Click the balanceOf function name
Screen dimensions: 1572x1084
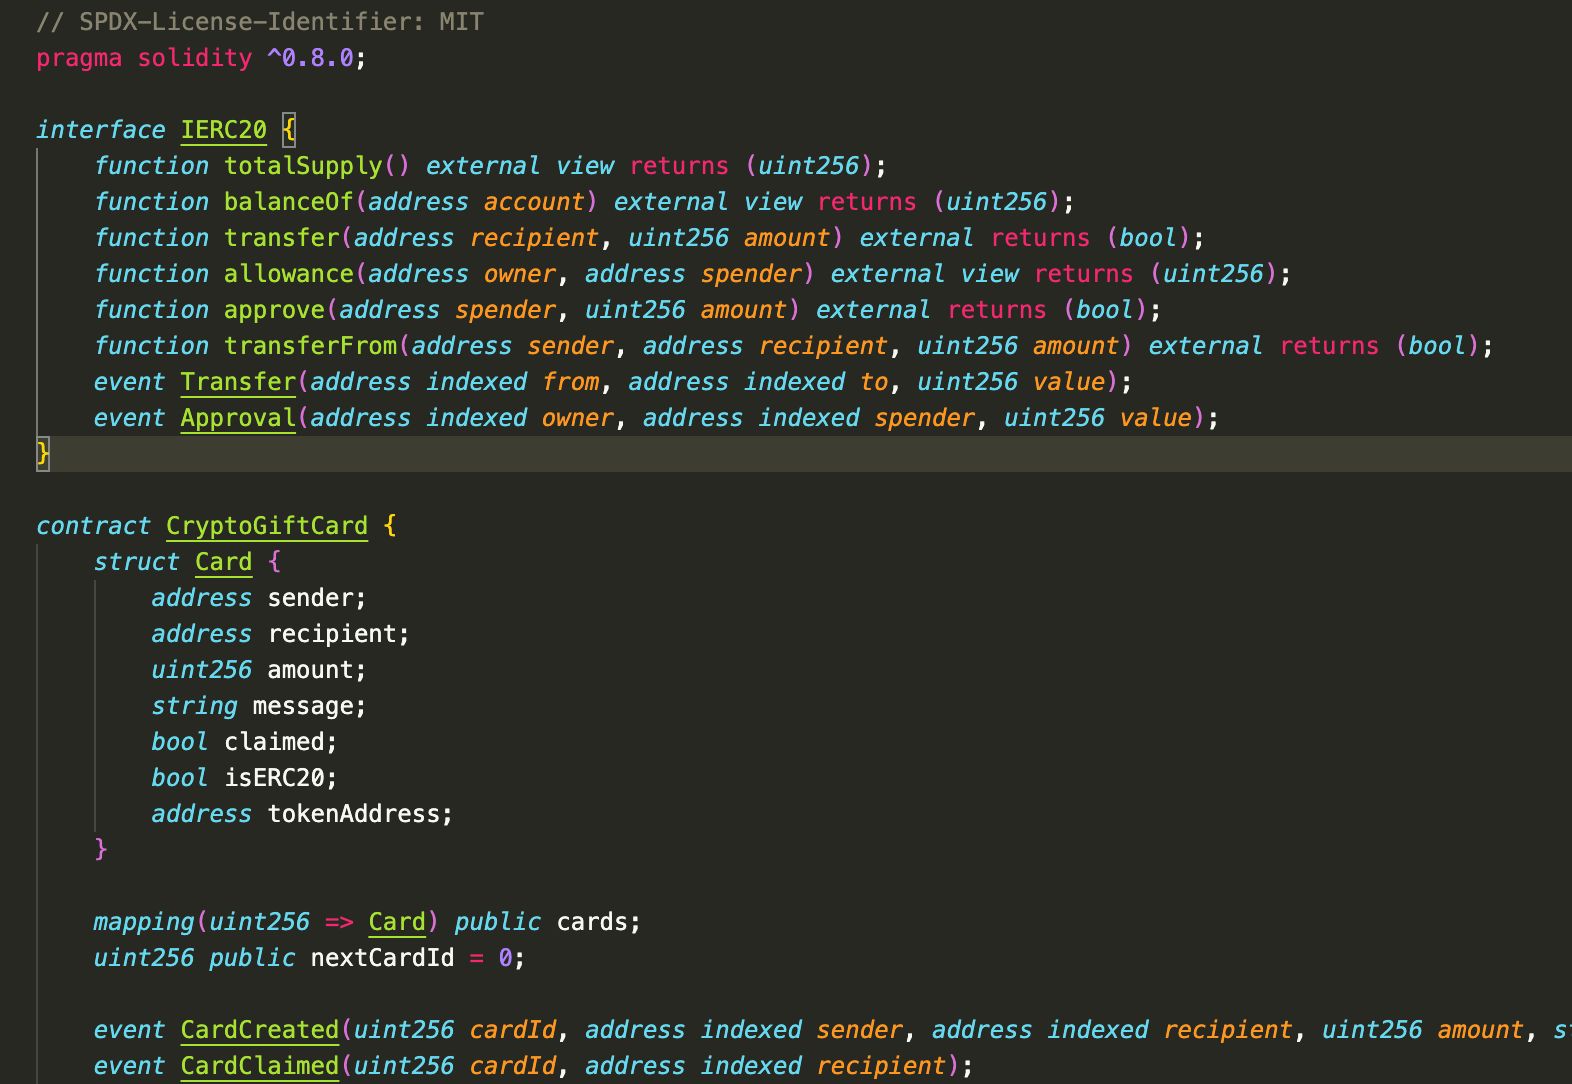(x=289, y=202)
